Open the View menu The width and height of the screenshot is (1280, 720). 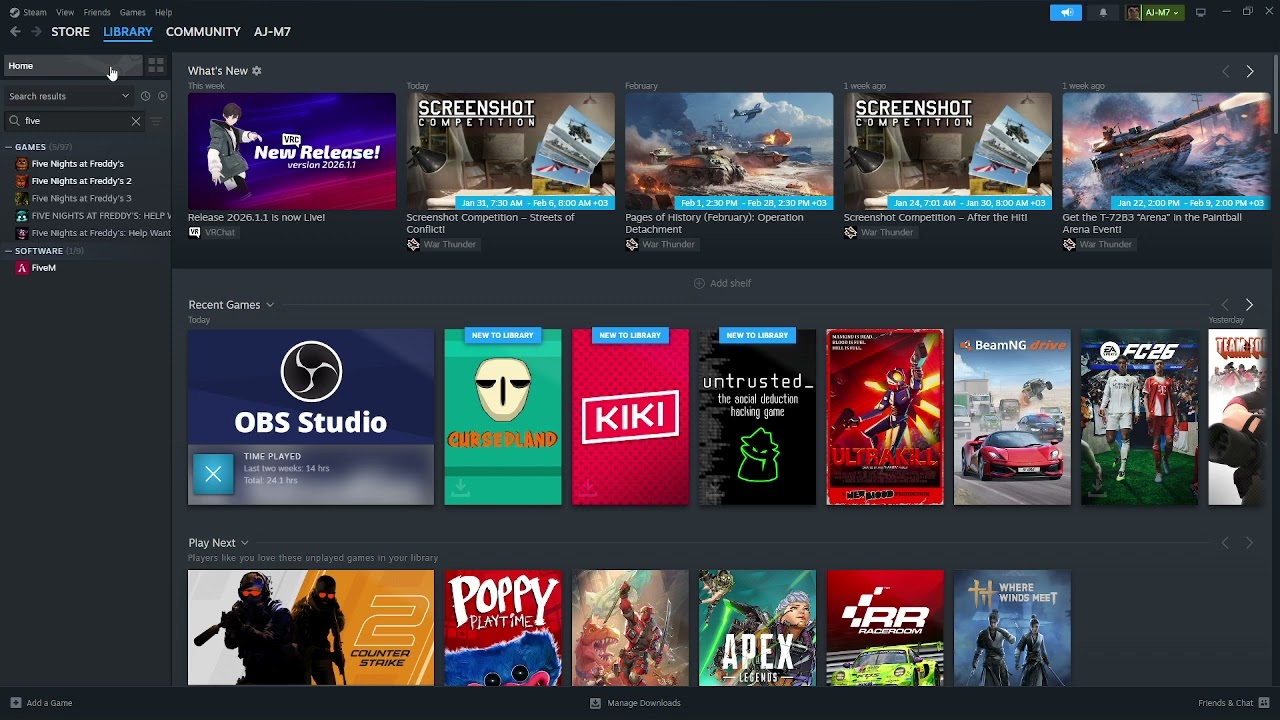coord(65,12)
